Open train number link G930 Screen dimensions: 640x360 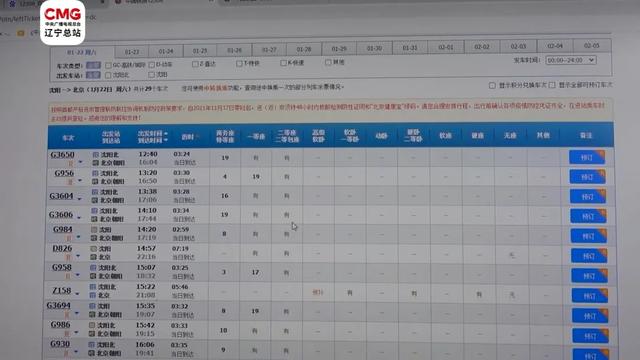click(60, 344)
